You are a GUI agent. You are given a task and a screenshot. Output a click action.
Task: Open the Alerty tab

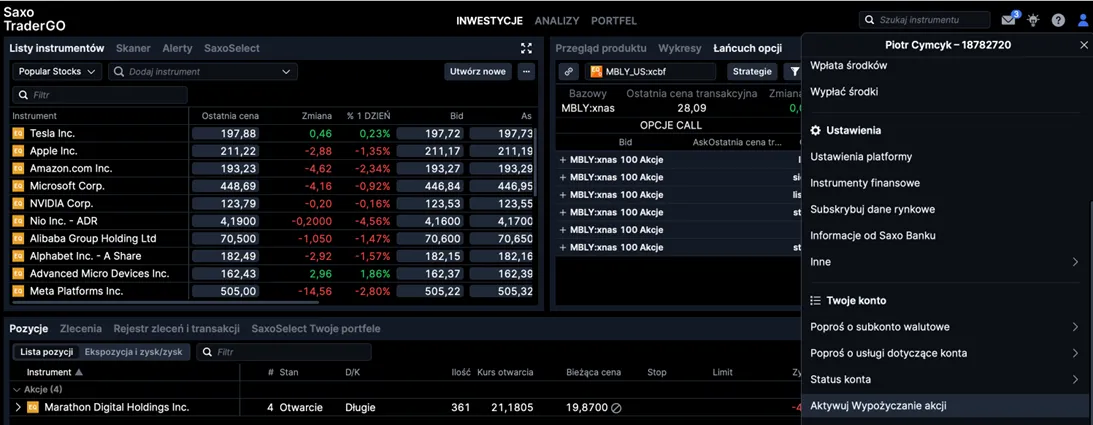(177, 48)
